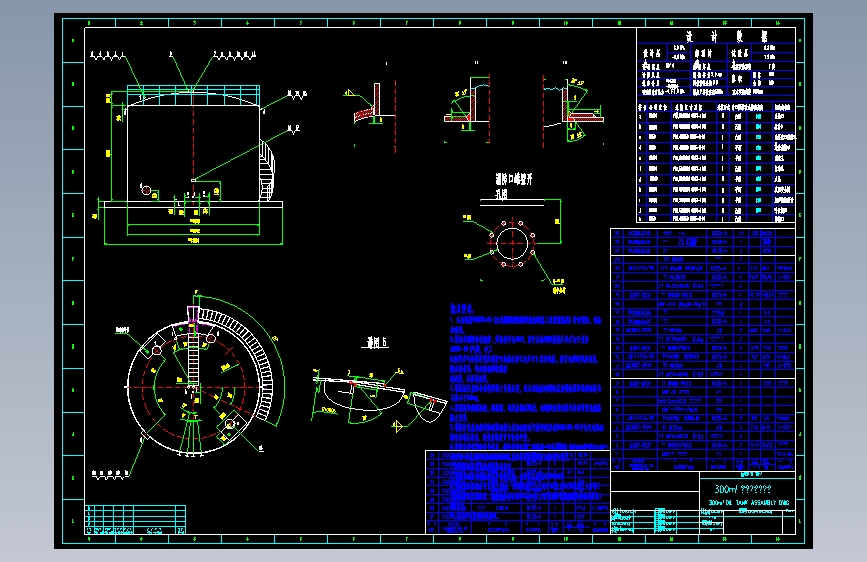This screenshot has width=867, height=562.
Task: Select the revision table in the sheet corner
Action: click(135, 520)
